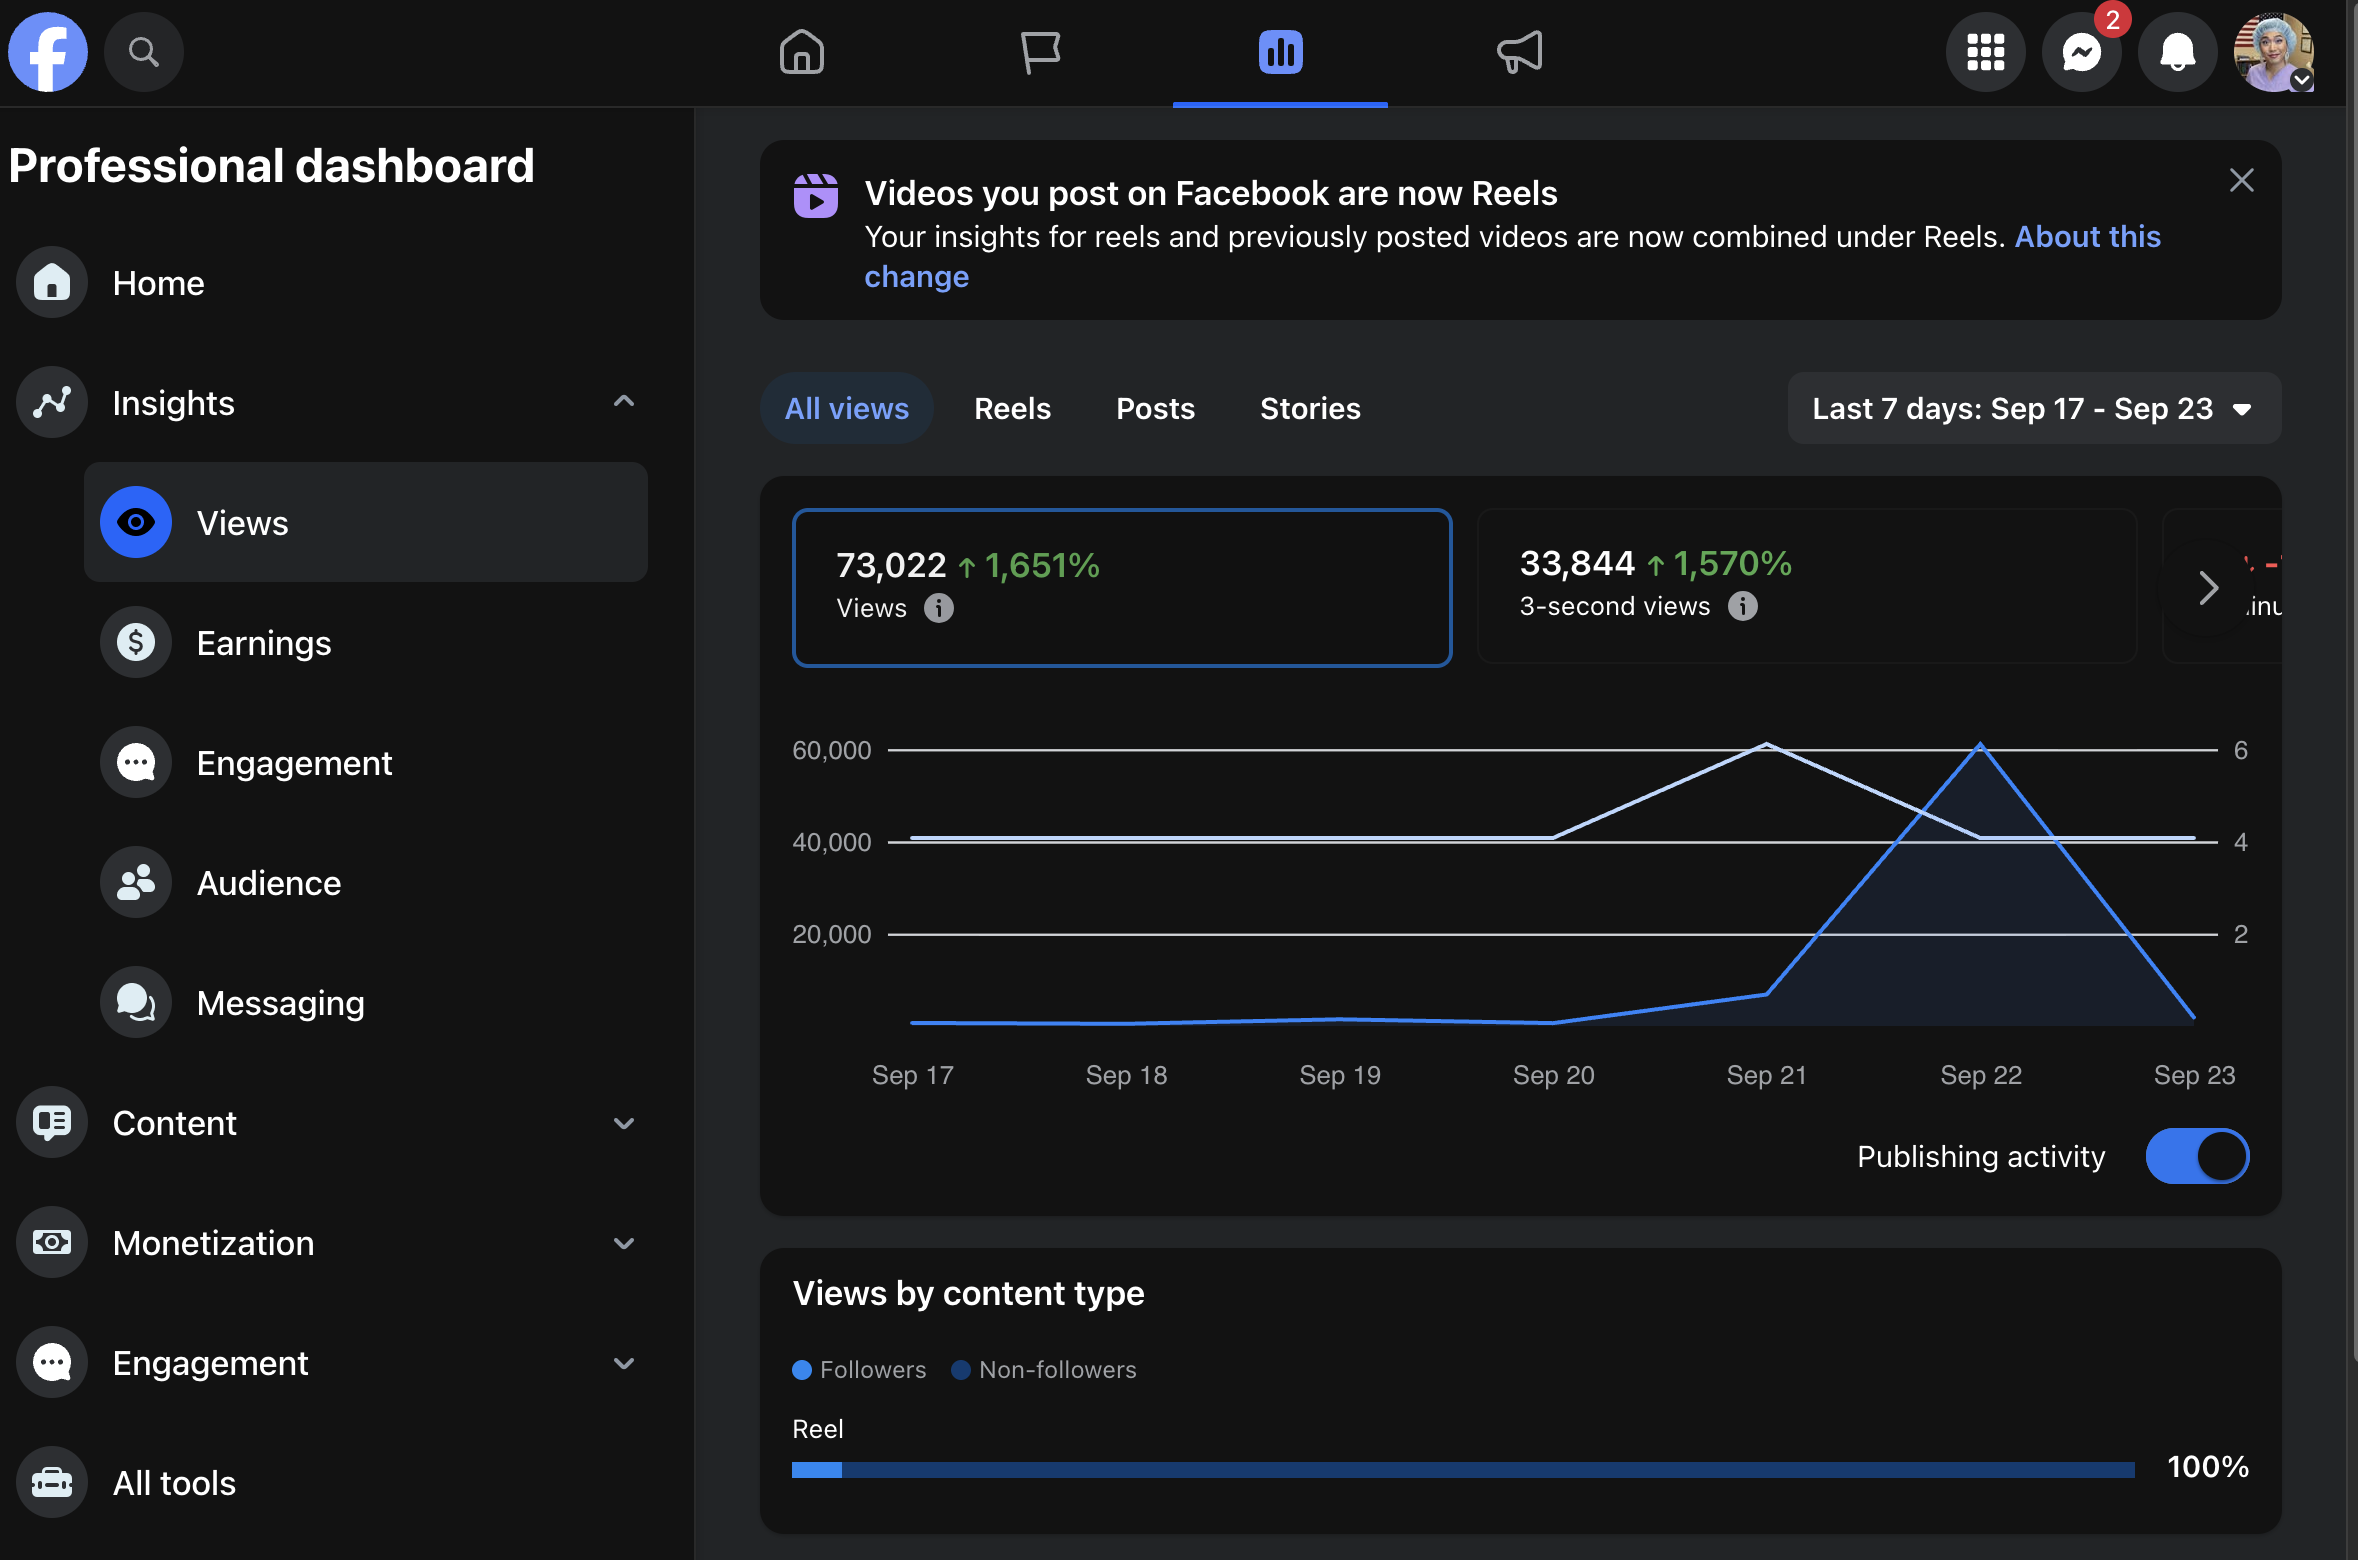Open Messaging in the sidebar

click(366, 1002)
